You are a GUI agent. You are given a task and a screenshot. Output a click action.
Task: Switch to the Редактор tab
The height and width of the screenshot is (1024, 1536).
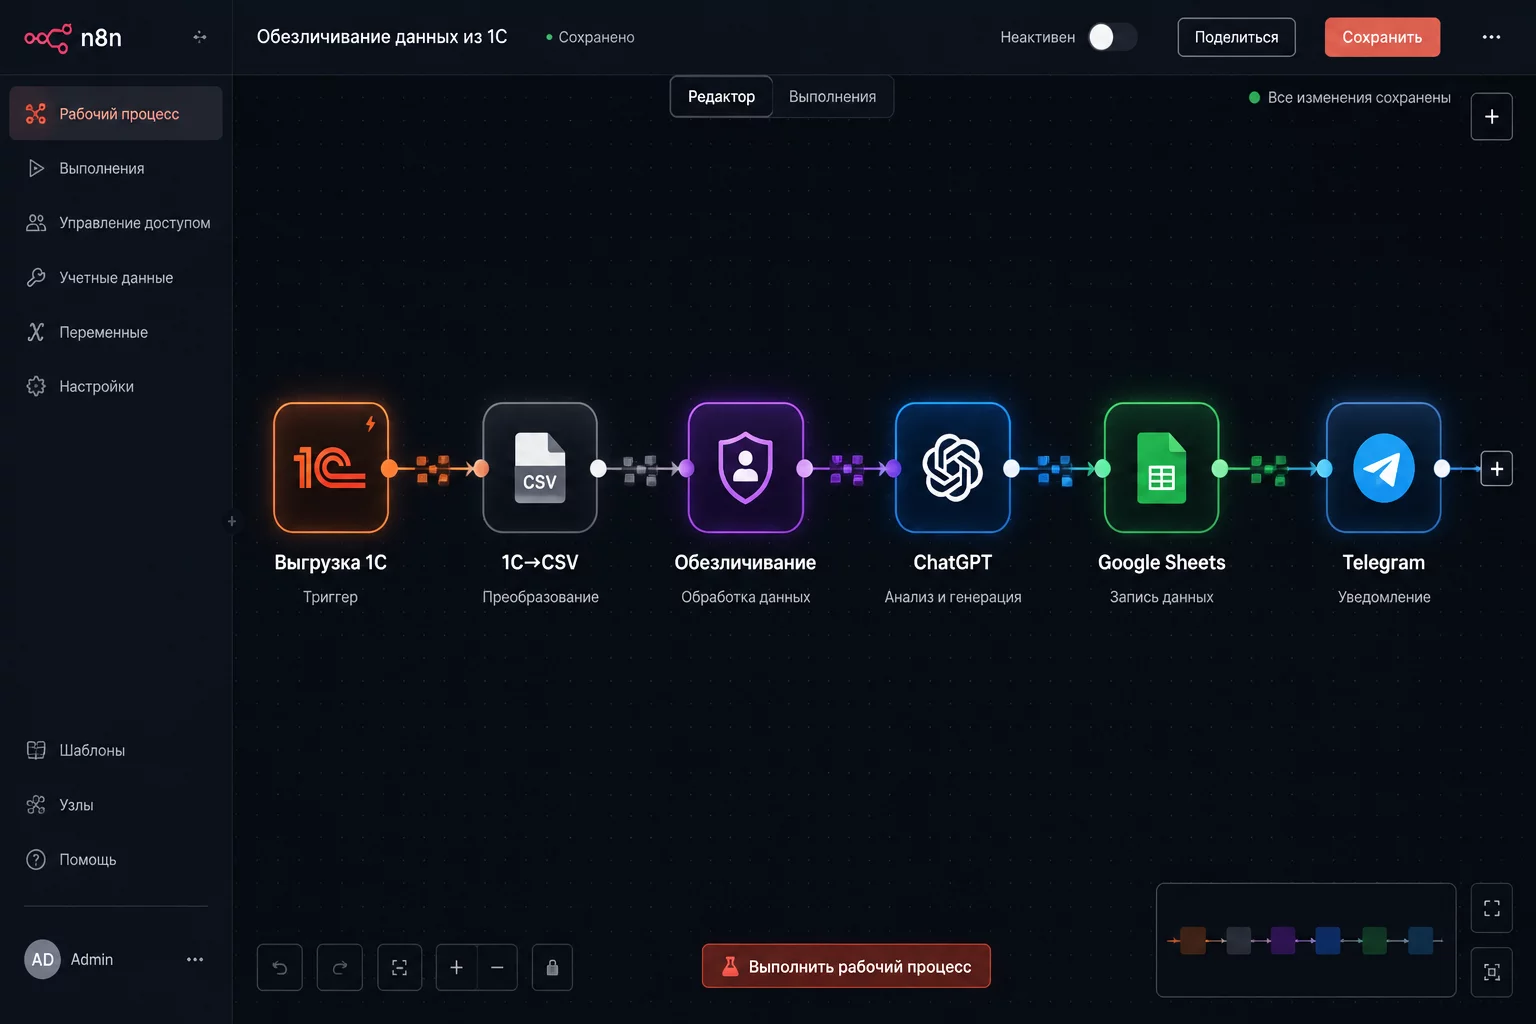click(721, 96)
